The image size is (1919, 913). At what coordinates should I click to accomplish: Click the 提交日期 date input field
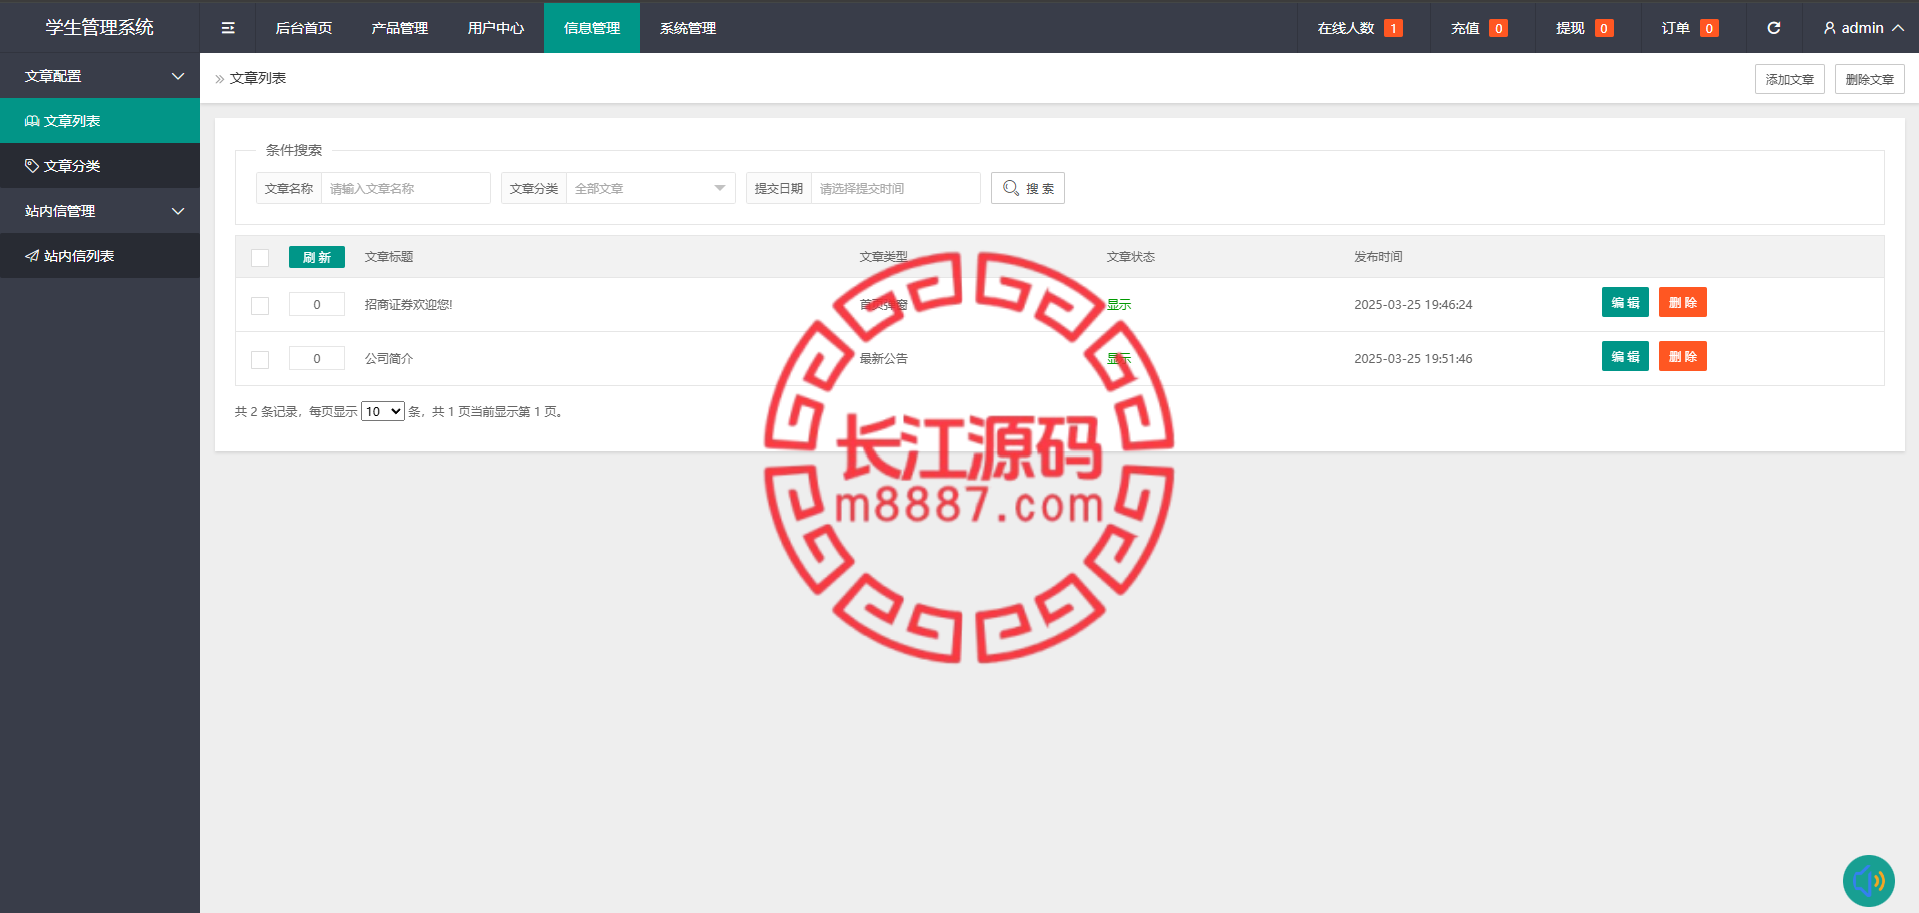tap(896, 188)
